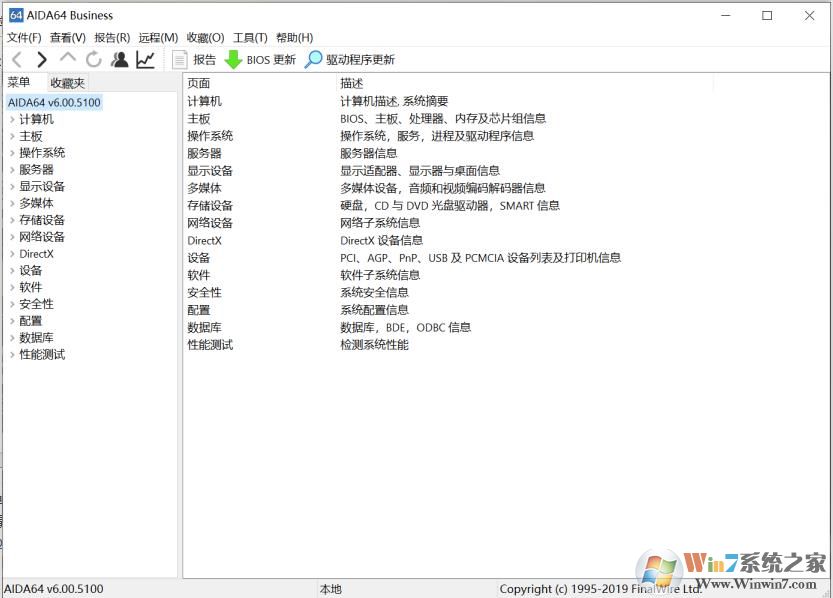Expand the 多媒体 tree node
This screenshot has height=598, width=833.
coord(12,203)
